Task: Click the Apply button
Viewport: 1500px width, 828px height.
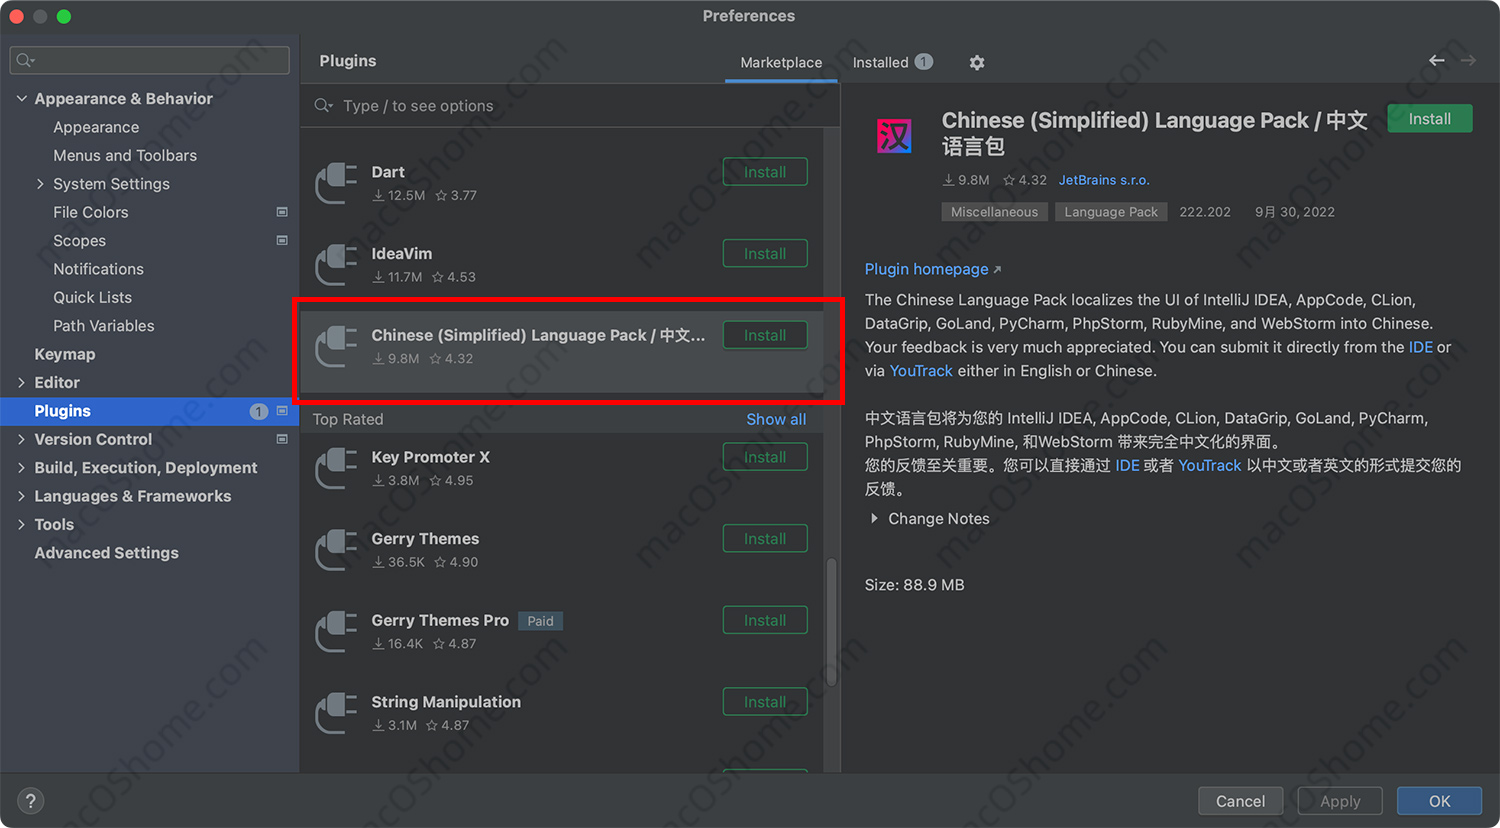Action: click(1340, 801)
